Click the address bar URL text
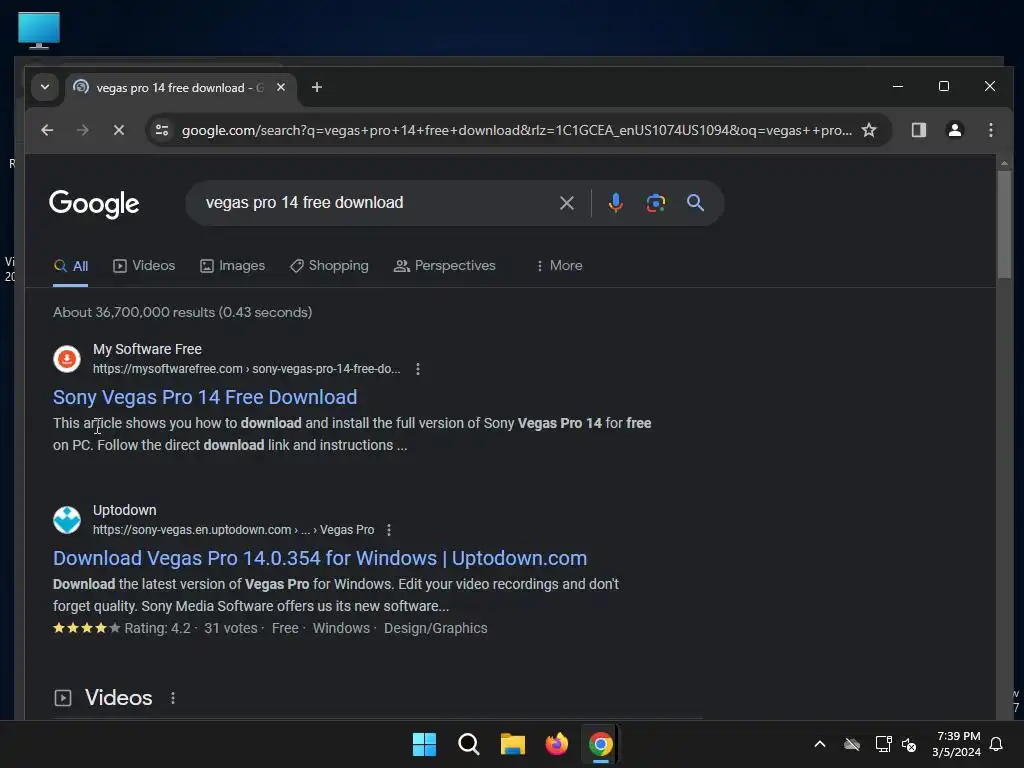Viewport: 1024px width, 768px height. pos(517,130)
